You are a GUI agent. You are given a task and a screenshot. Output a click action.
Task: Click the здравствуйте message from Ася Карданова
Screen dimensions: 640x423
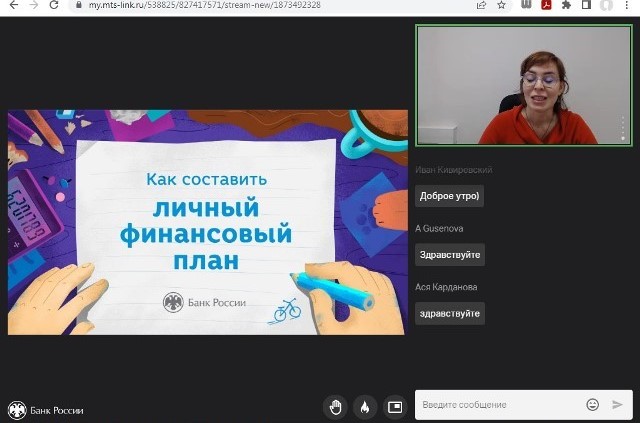(450, 314)
